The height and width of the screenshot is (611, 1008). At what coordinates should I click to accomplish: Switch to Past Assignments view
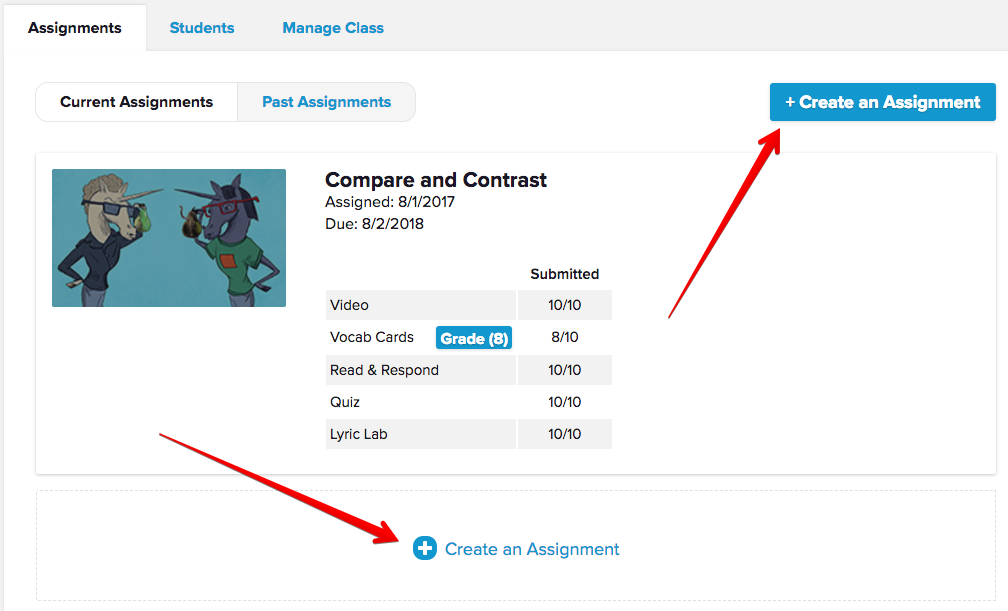point(326,102)
